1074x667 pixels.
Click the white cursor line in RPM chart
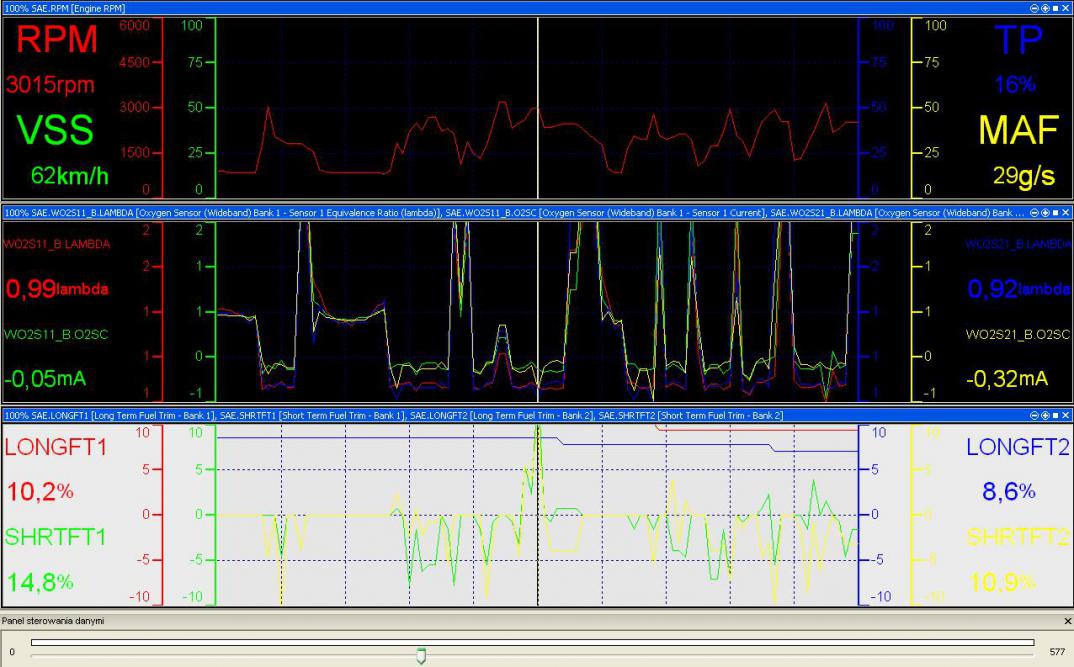click(x=538, y=108)
